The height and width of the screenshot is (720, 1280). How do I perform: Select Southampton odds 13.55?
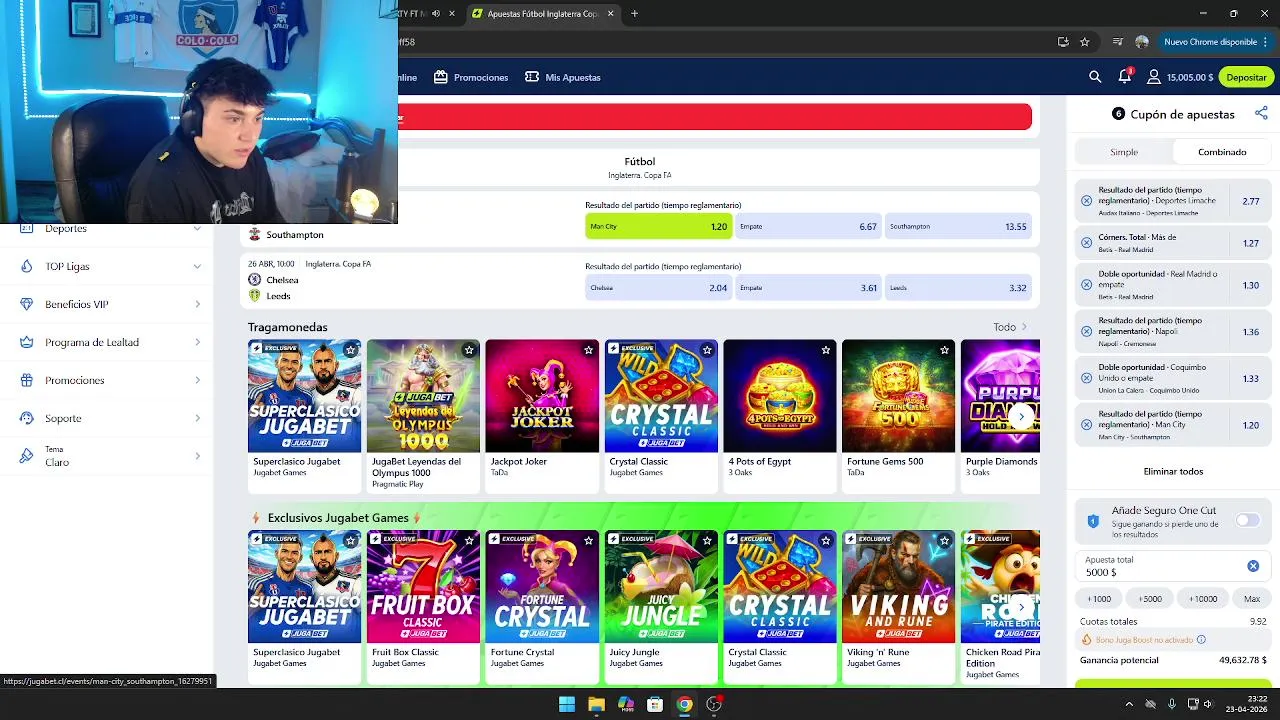[x=957, y=226]
